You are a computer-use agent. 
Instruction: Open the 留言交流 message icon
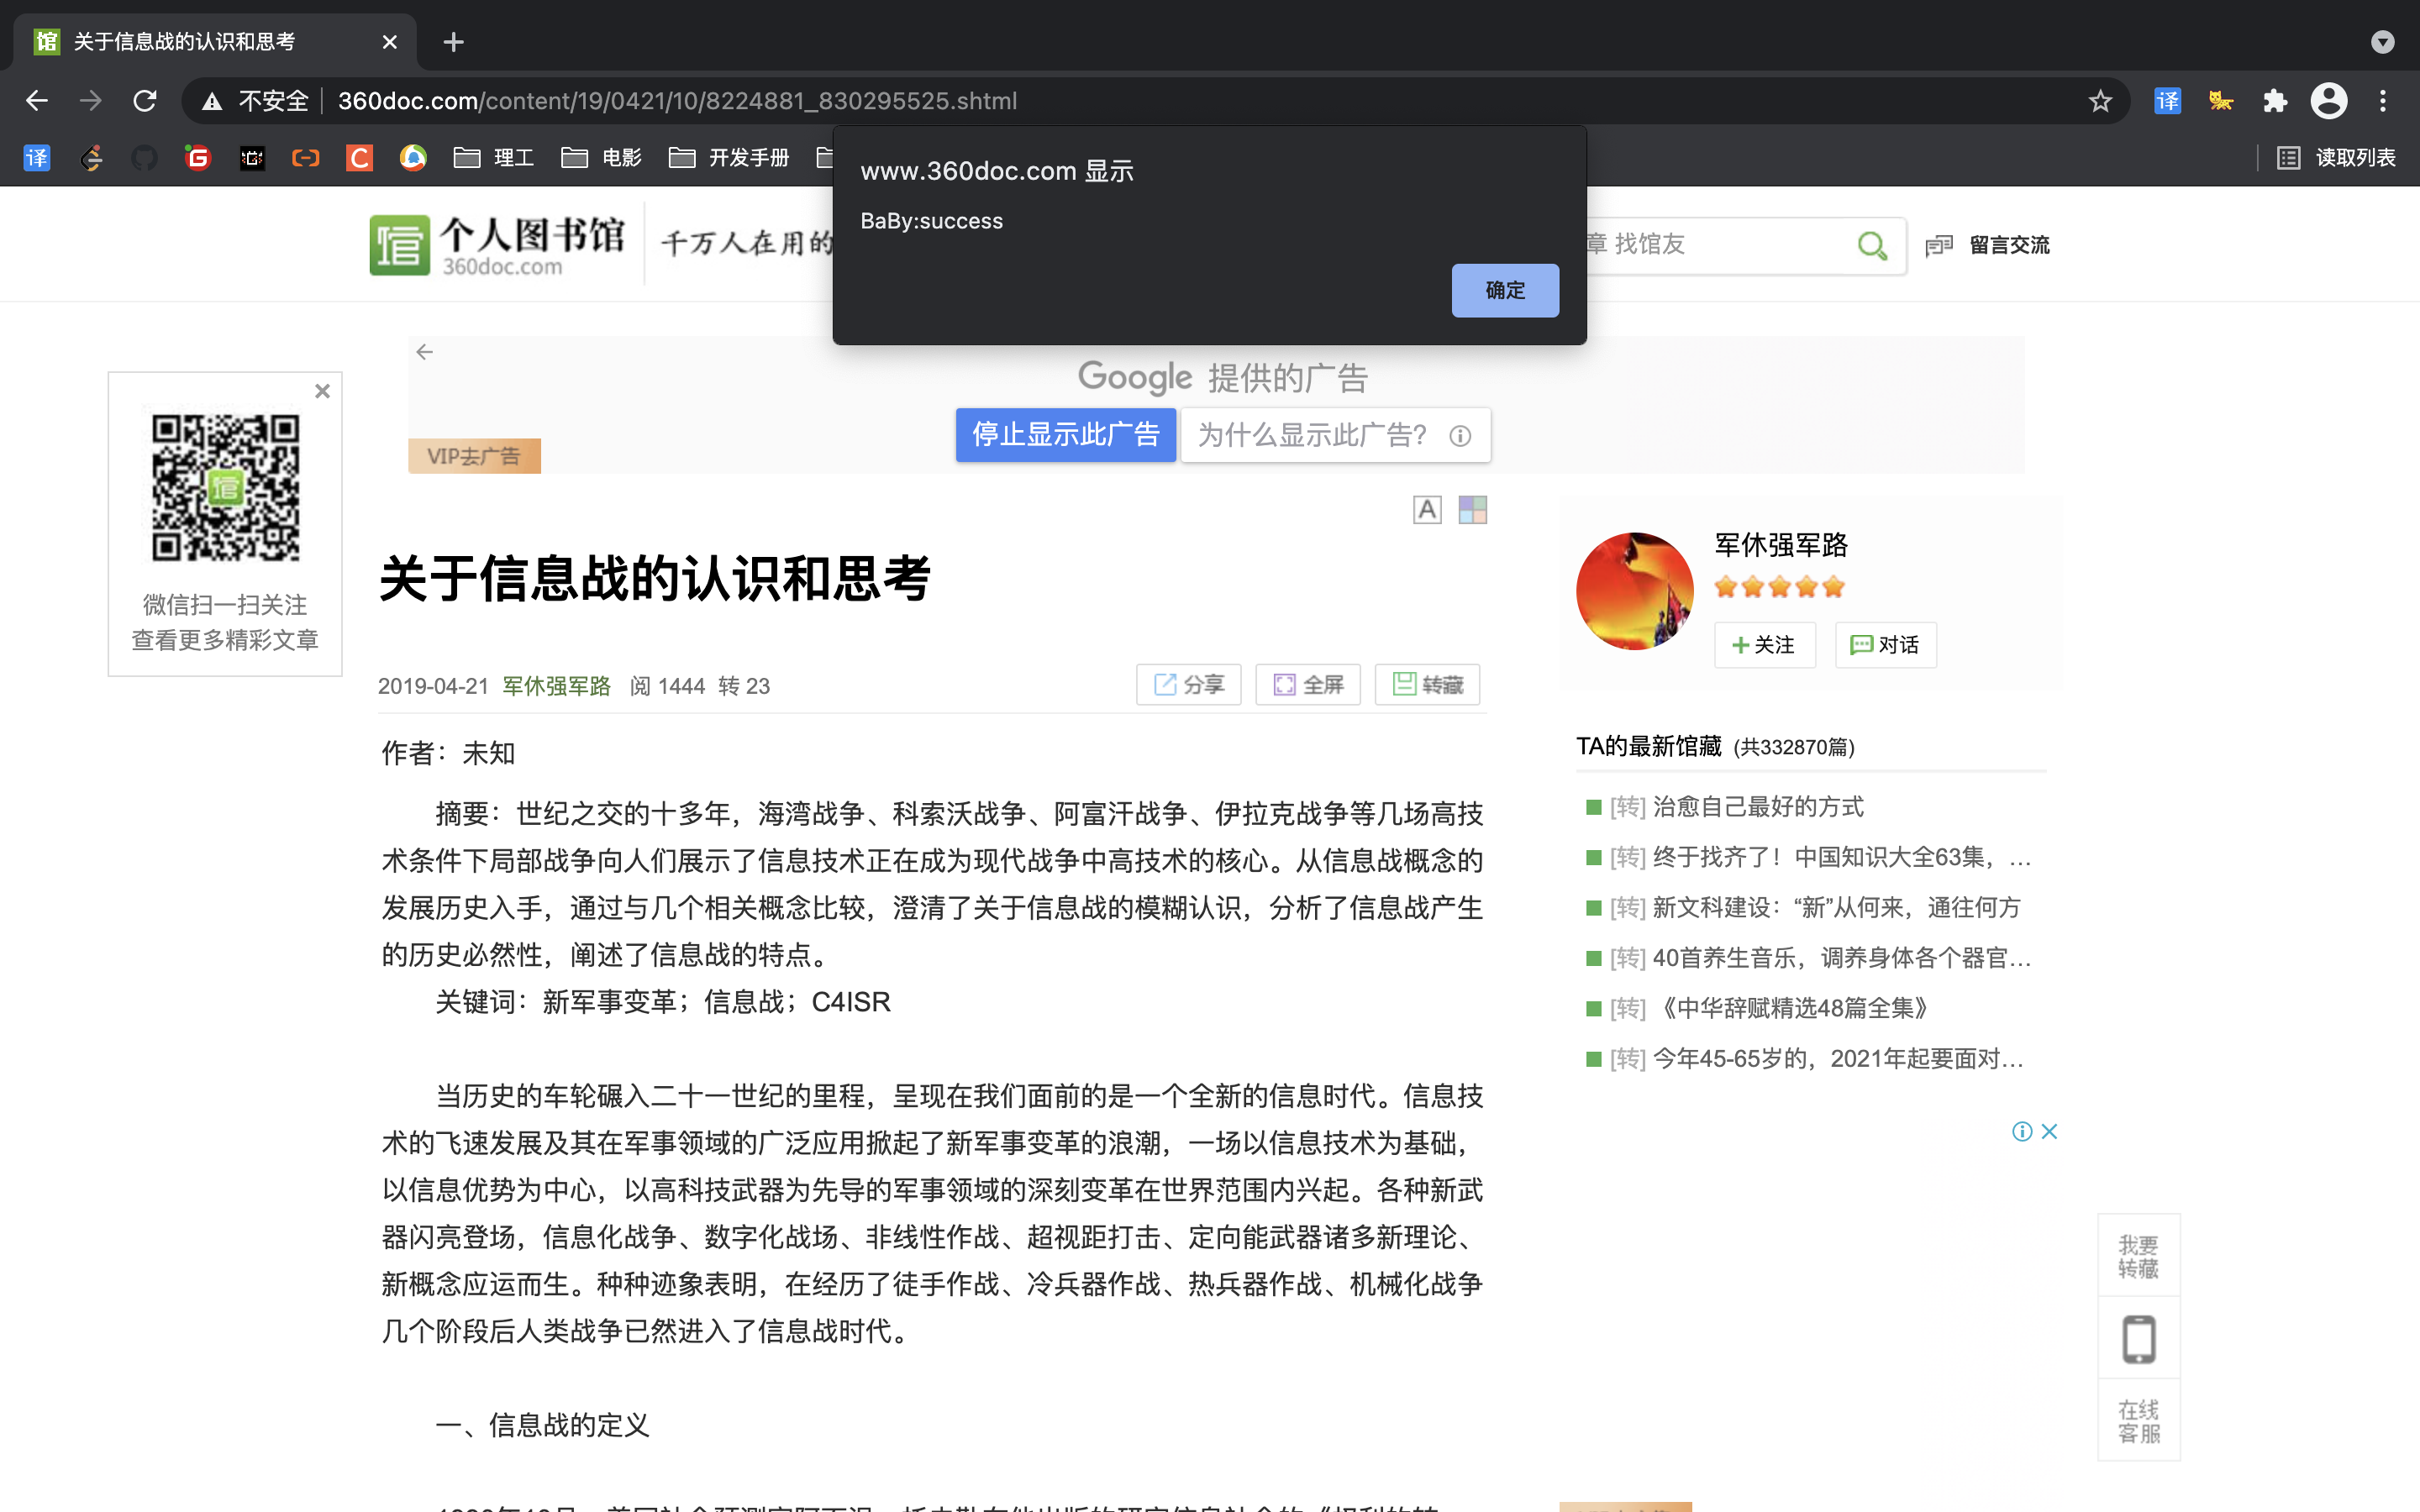pos(1939,245)
